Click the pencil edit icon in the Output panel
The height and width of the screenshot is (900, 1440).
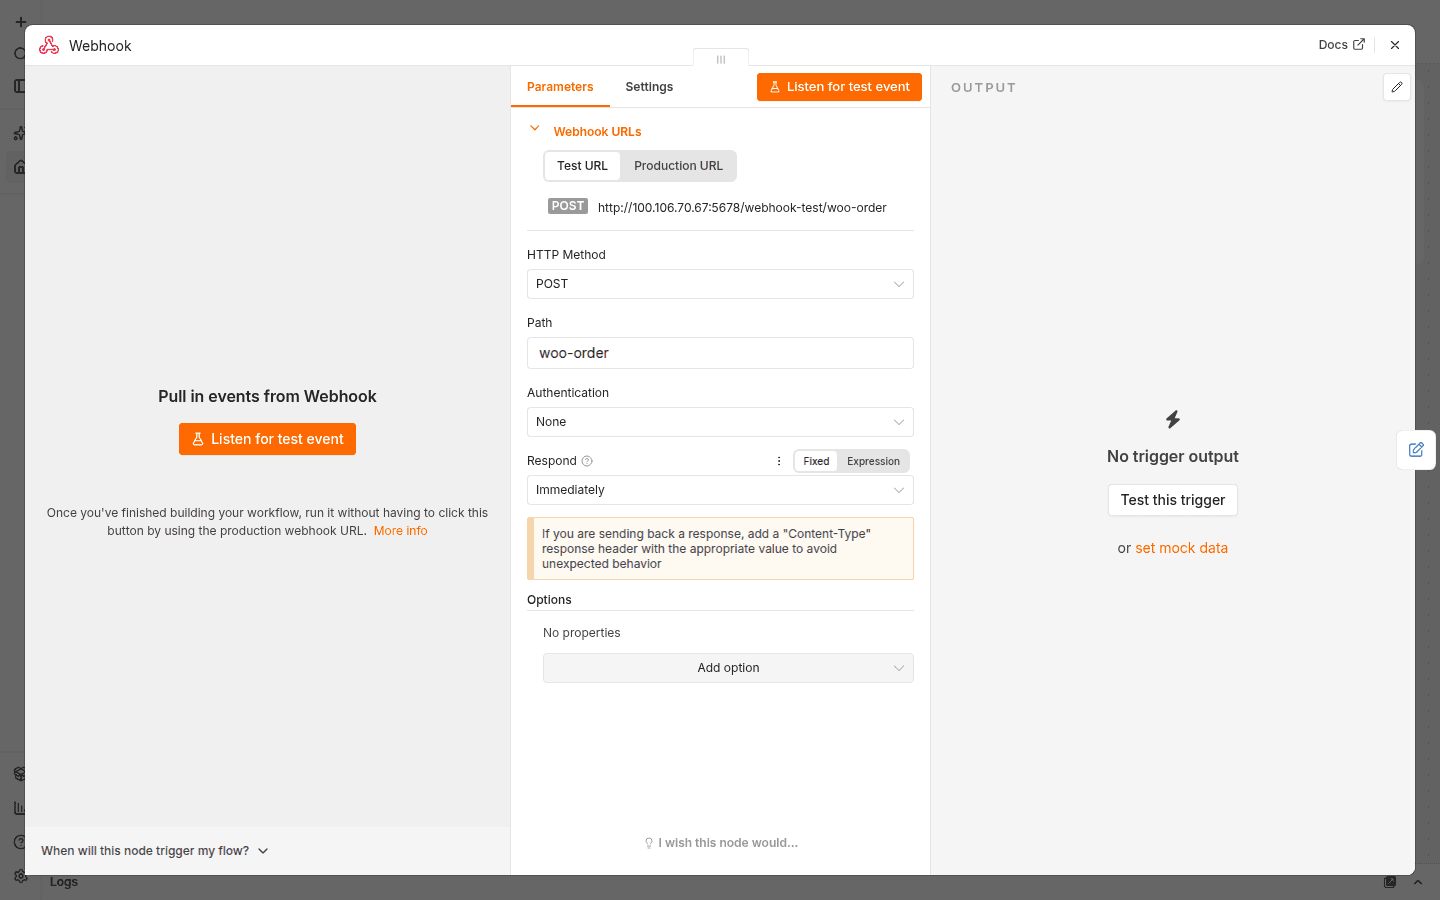coord(1397,87)
